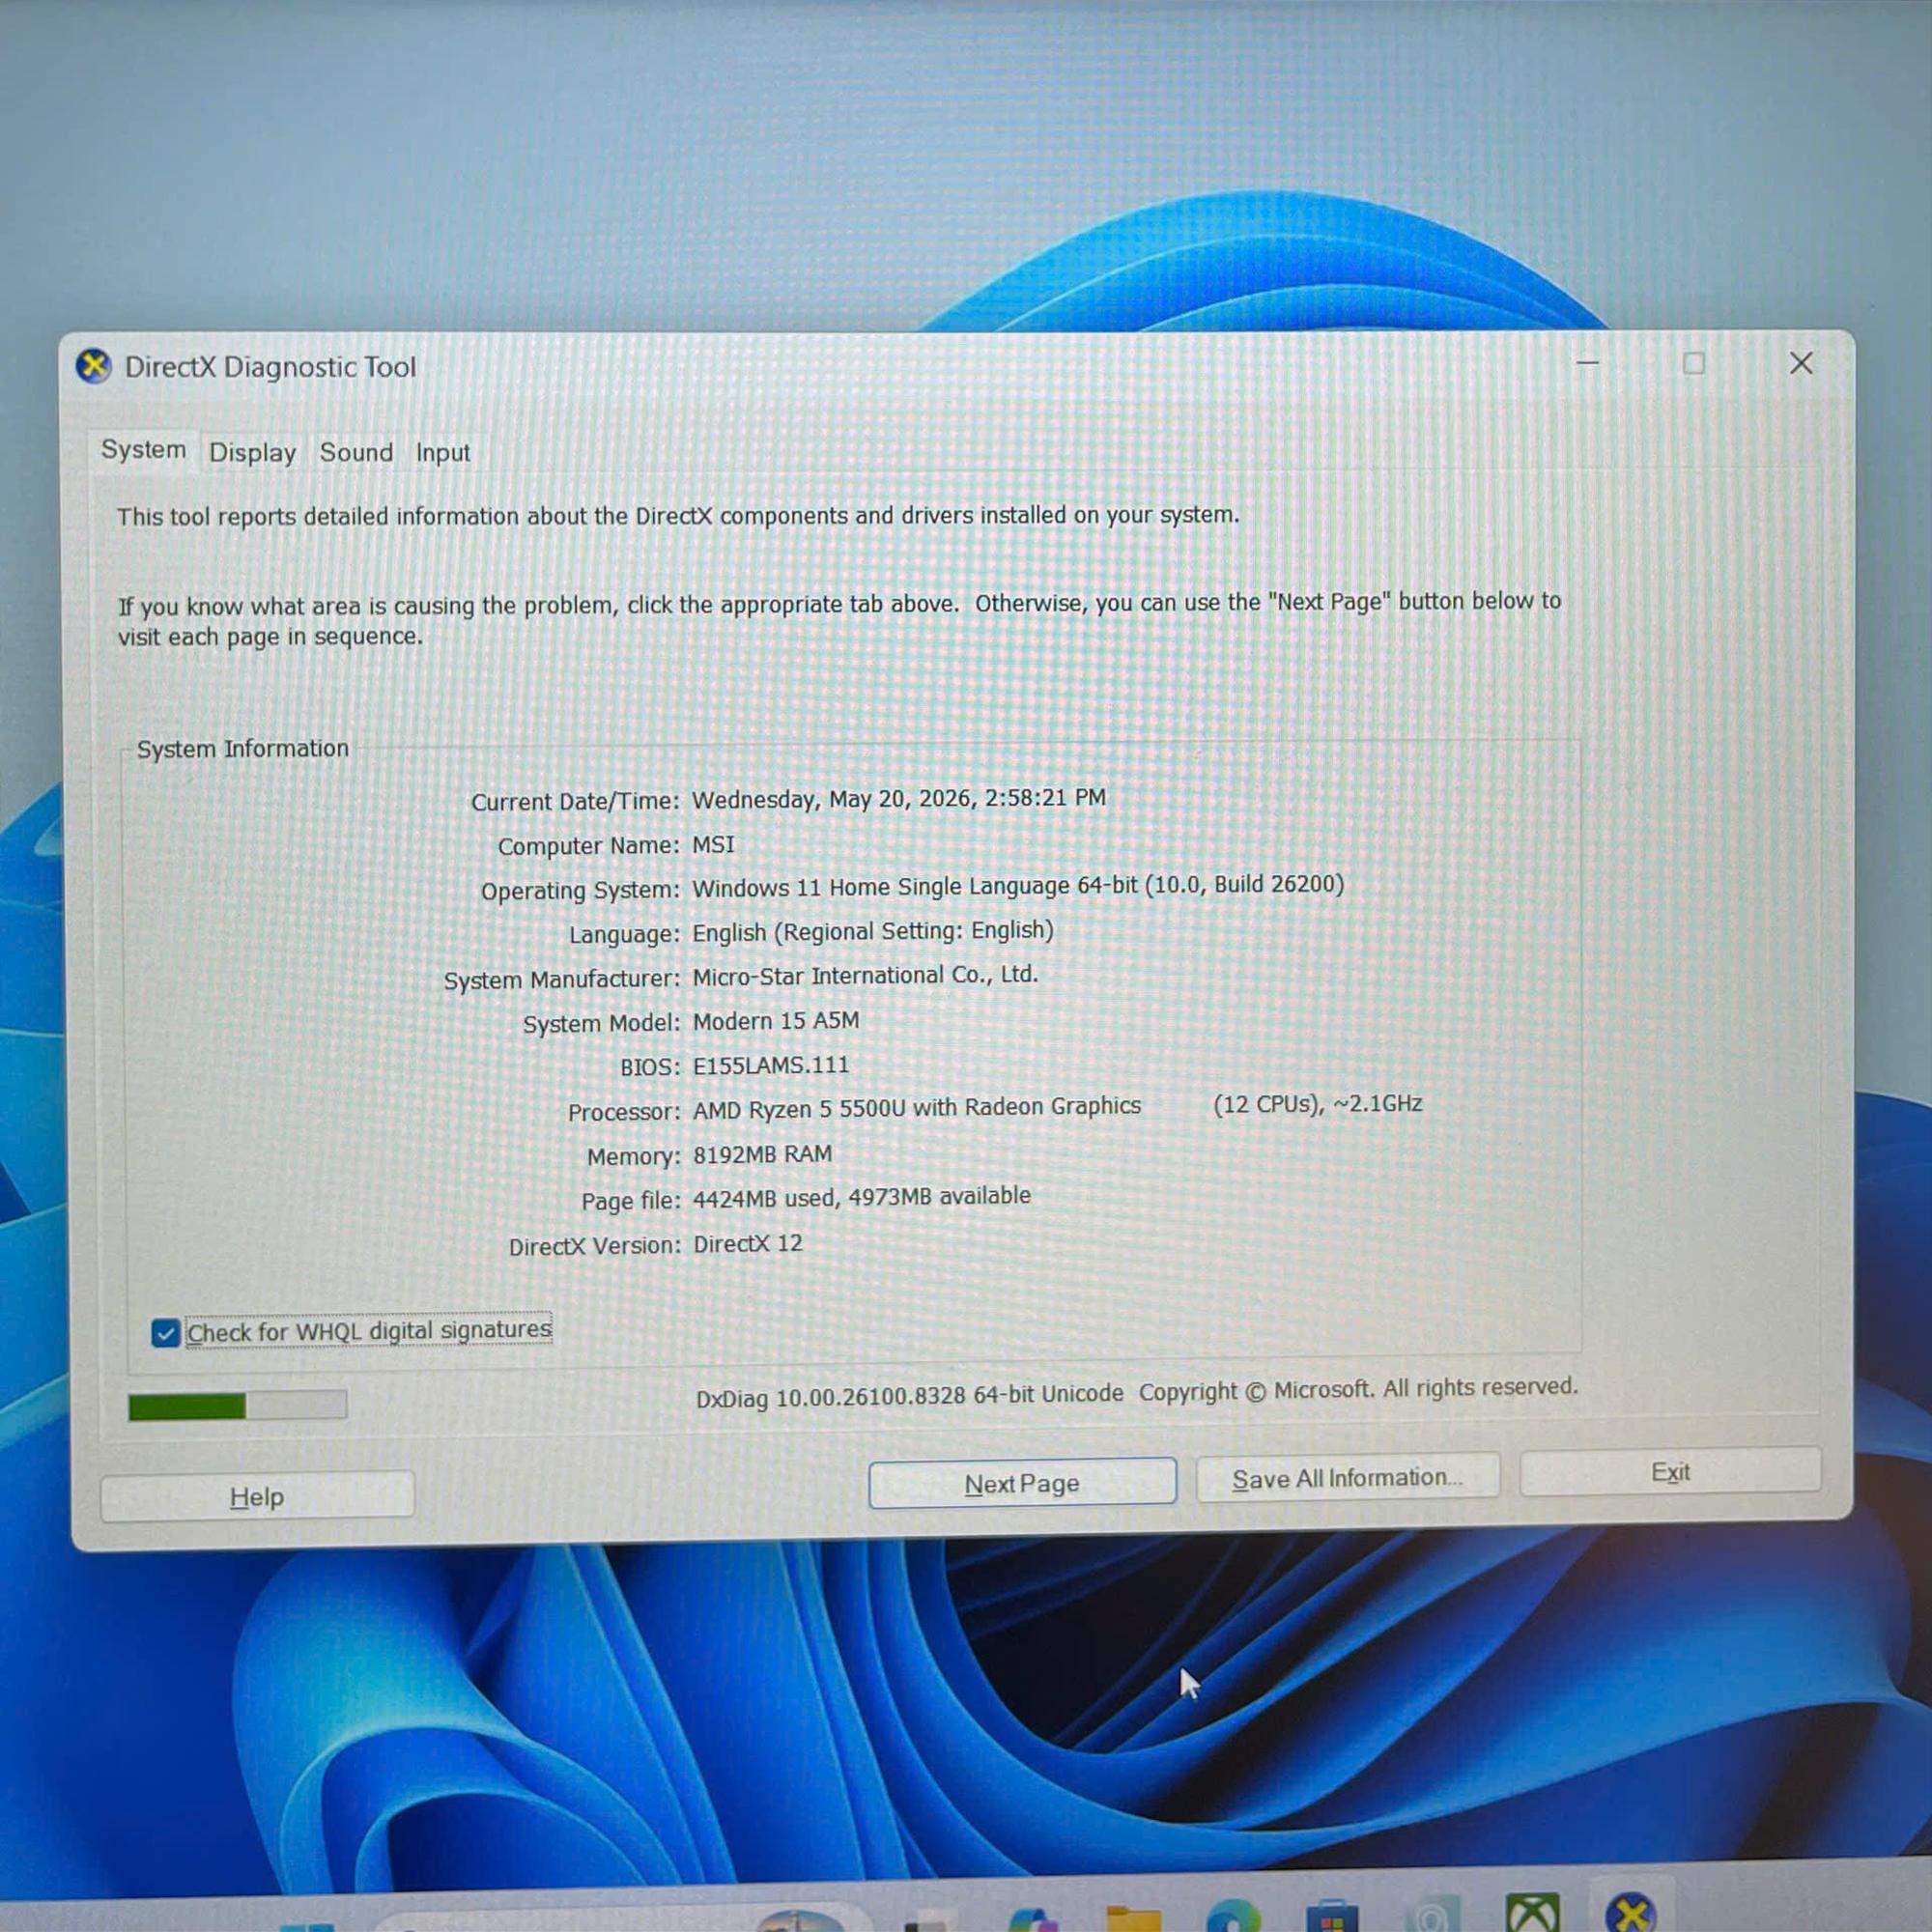Image resolution: width=1932 pixels, height=1932 pixels.
Task: Launch Microsoft Edge from the taskbar
Action: (1233, 1916)
